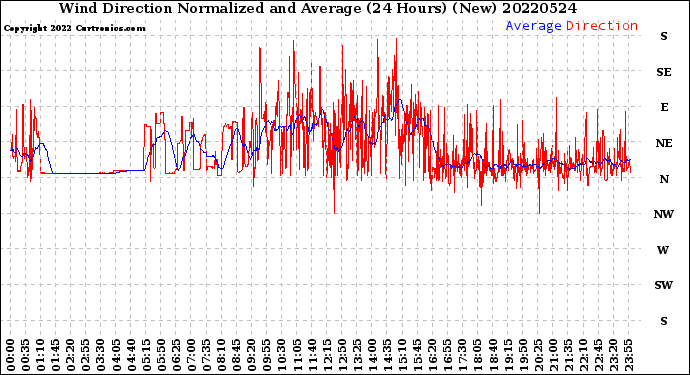This screenshot has height=375, width=690.
Task: Click the 17:30 time axis label
Action: [x=462, y=355]
